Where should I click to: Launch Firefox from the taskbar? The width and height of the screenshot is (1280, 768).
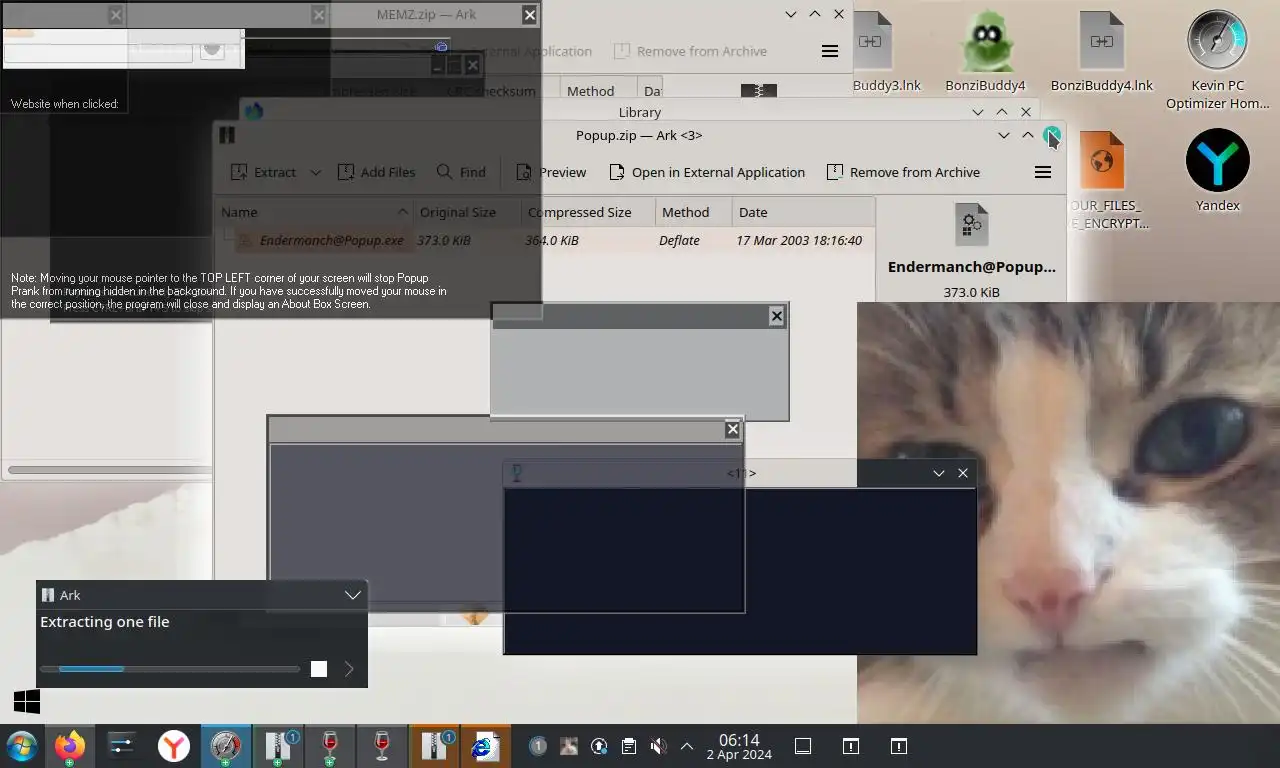70,746
